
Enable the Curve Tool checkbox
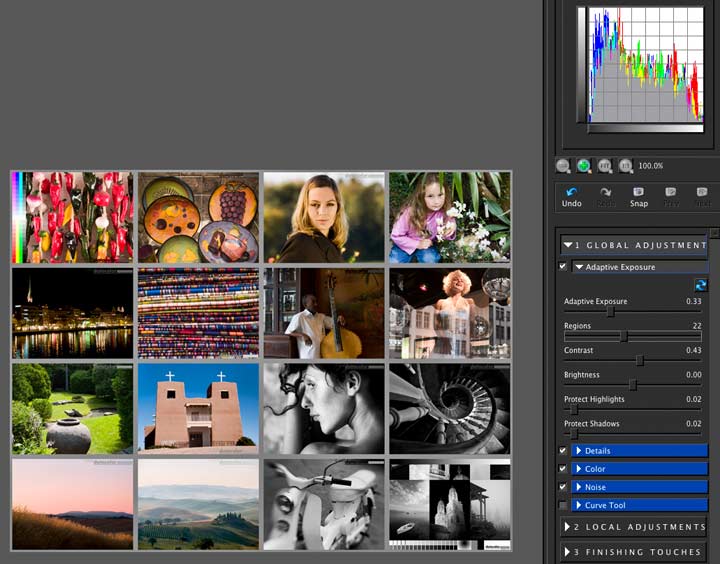(x=562, y=505)
